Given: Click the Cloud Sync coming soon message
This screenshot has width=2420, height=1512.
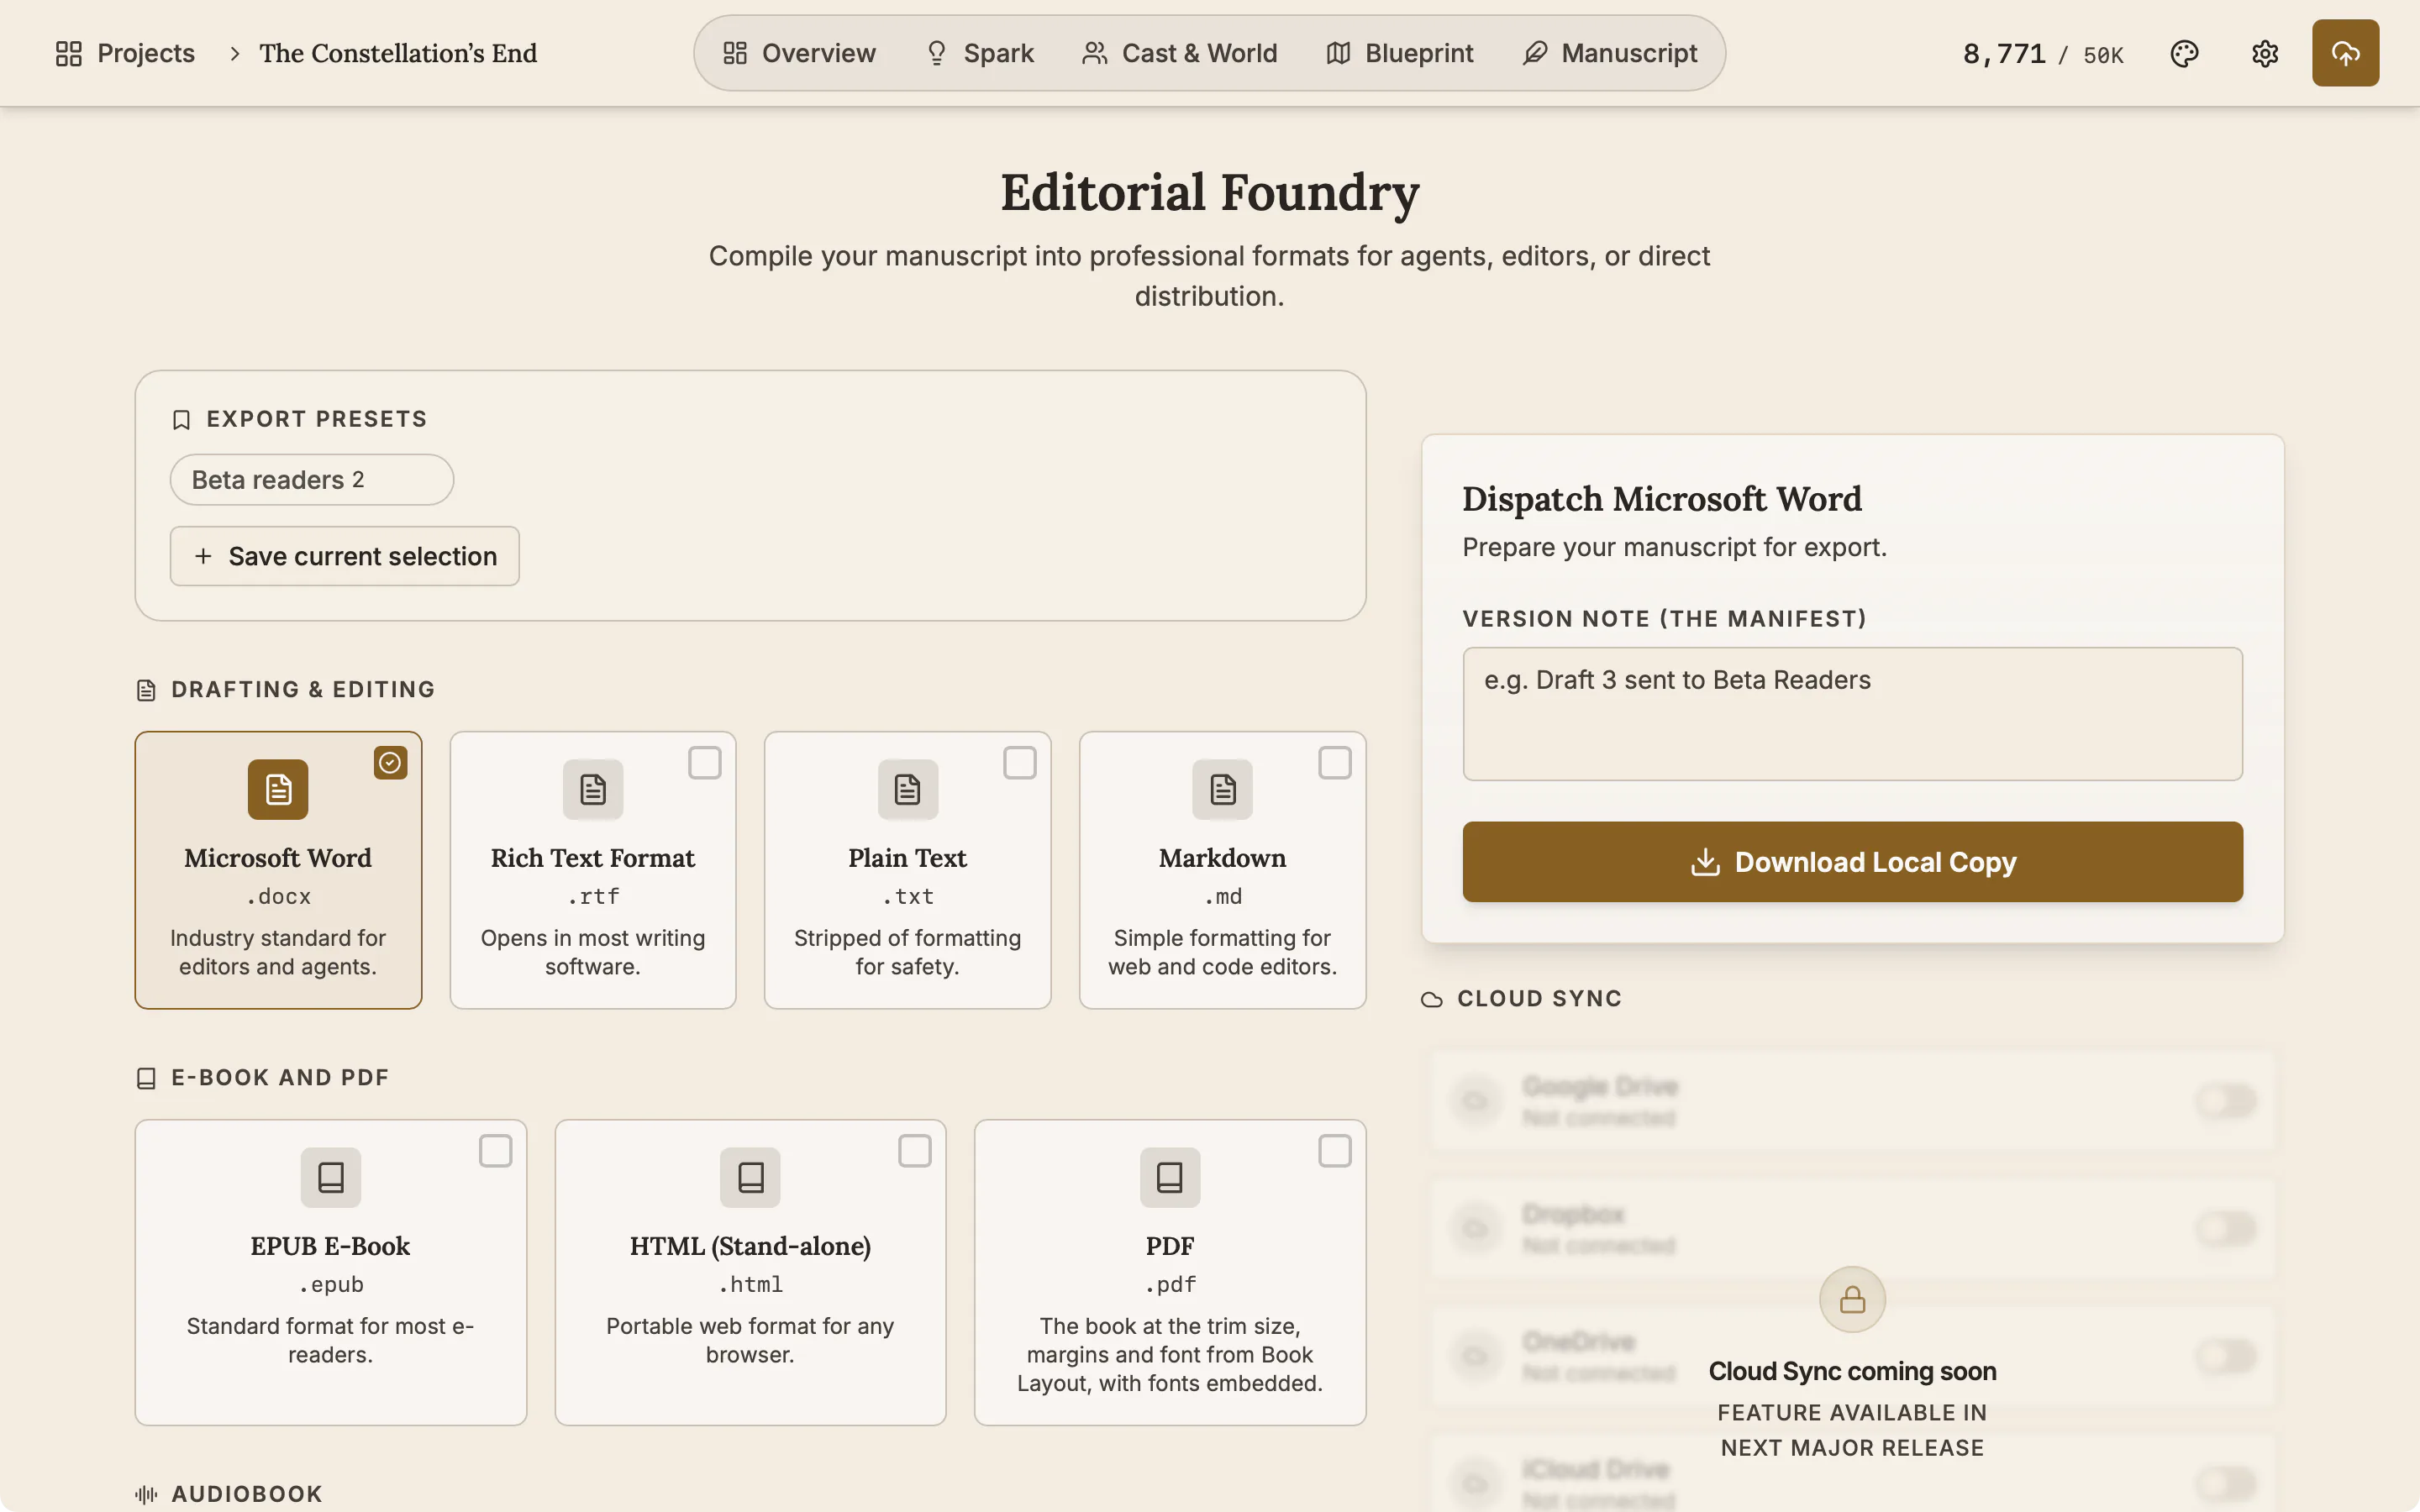Looking at the screenshot, I should (1852, 1371).
